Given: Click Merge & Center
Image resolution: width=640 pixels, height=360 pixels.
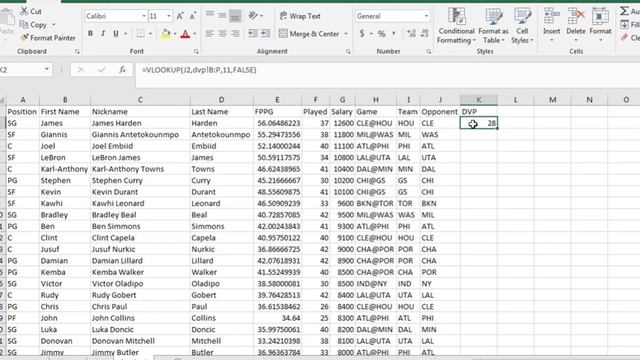Looking at the screenshot, I should [x=309, y=33].
